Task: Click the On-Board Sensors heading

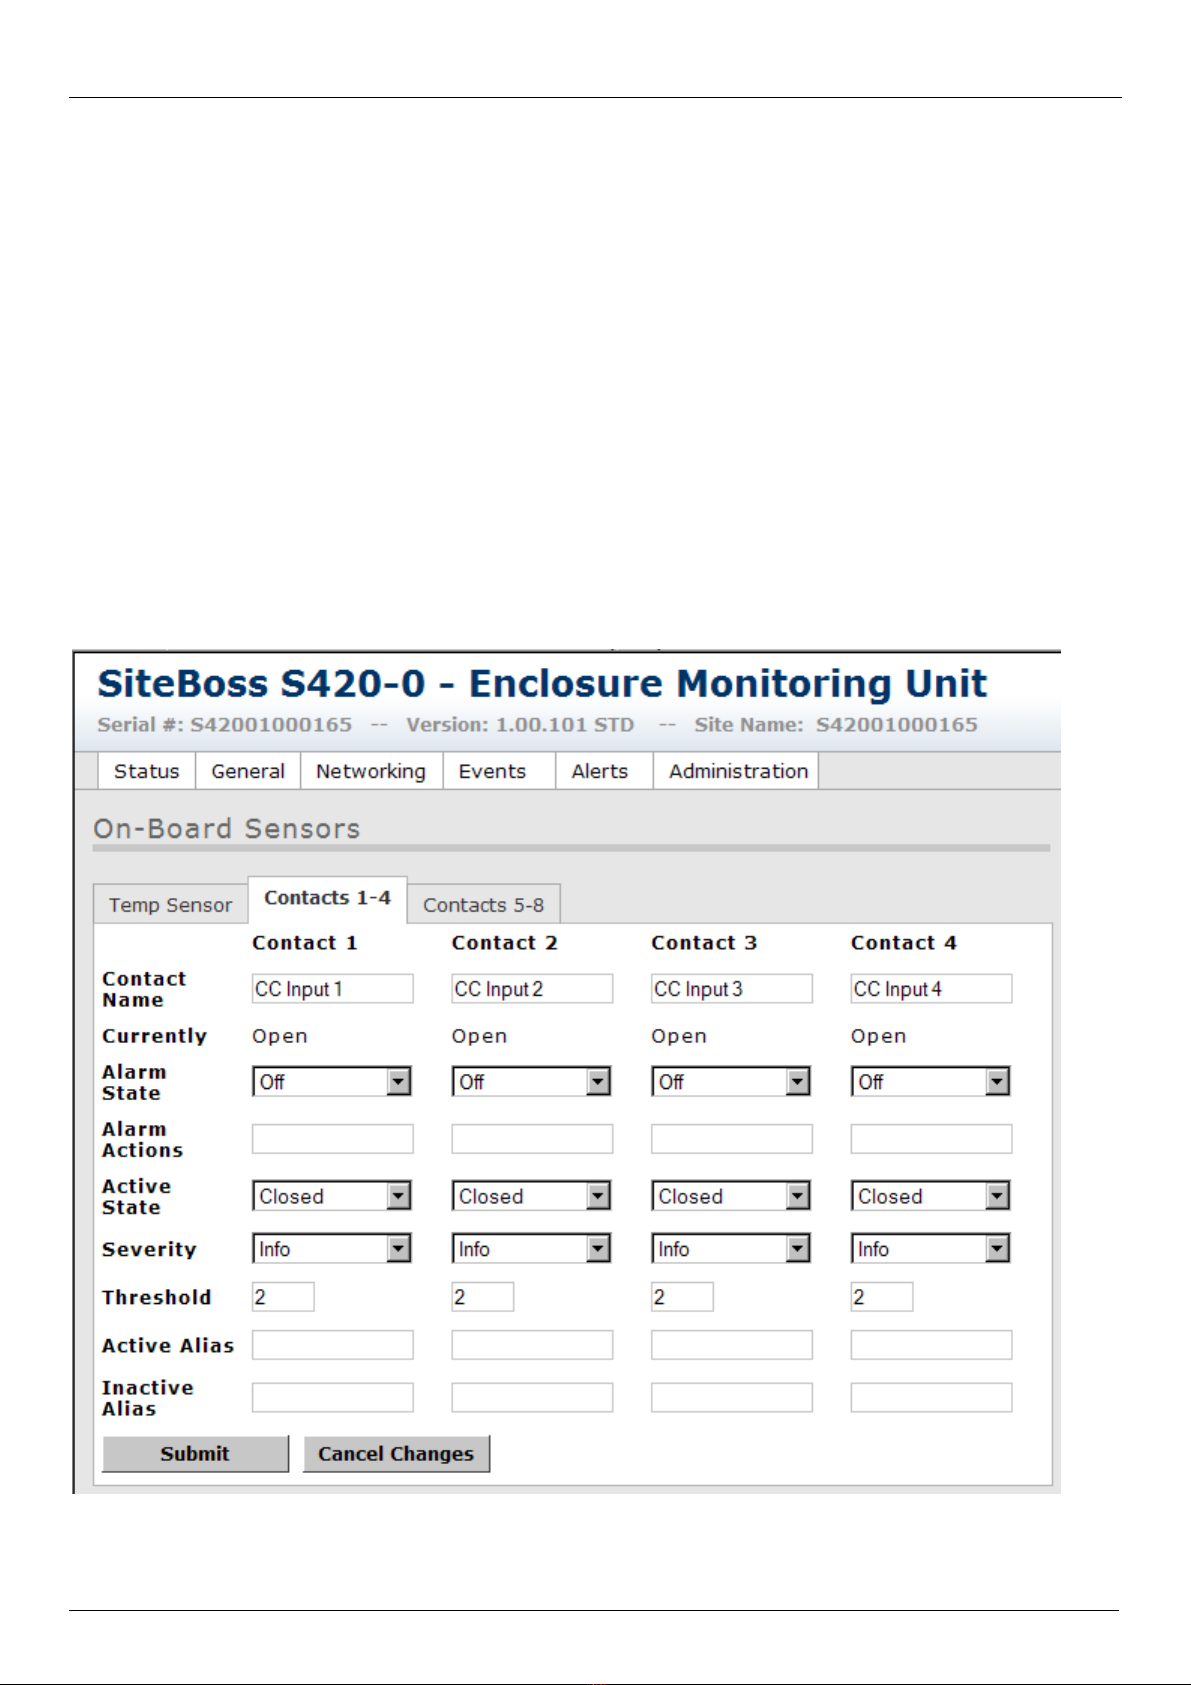Action: 227,829
